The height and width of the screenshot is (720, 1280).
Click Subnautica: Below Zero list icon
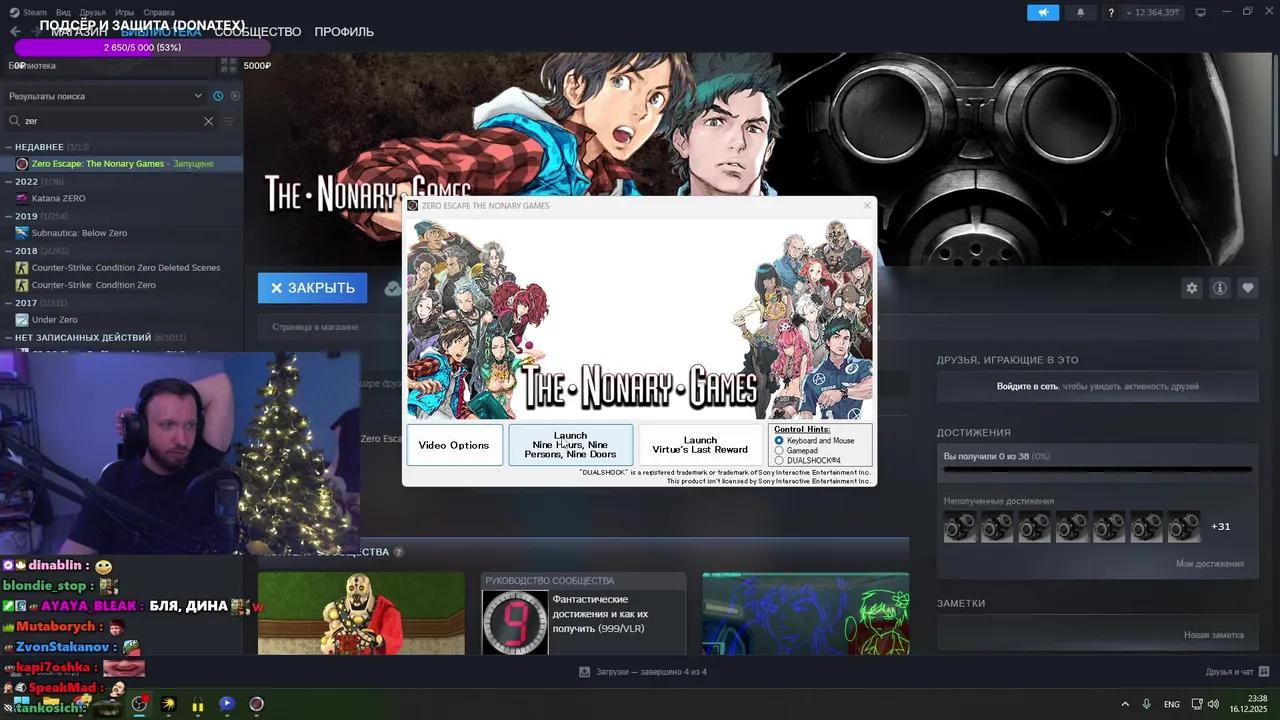click(22, 233)
